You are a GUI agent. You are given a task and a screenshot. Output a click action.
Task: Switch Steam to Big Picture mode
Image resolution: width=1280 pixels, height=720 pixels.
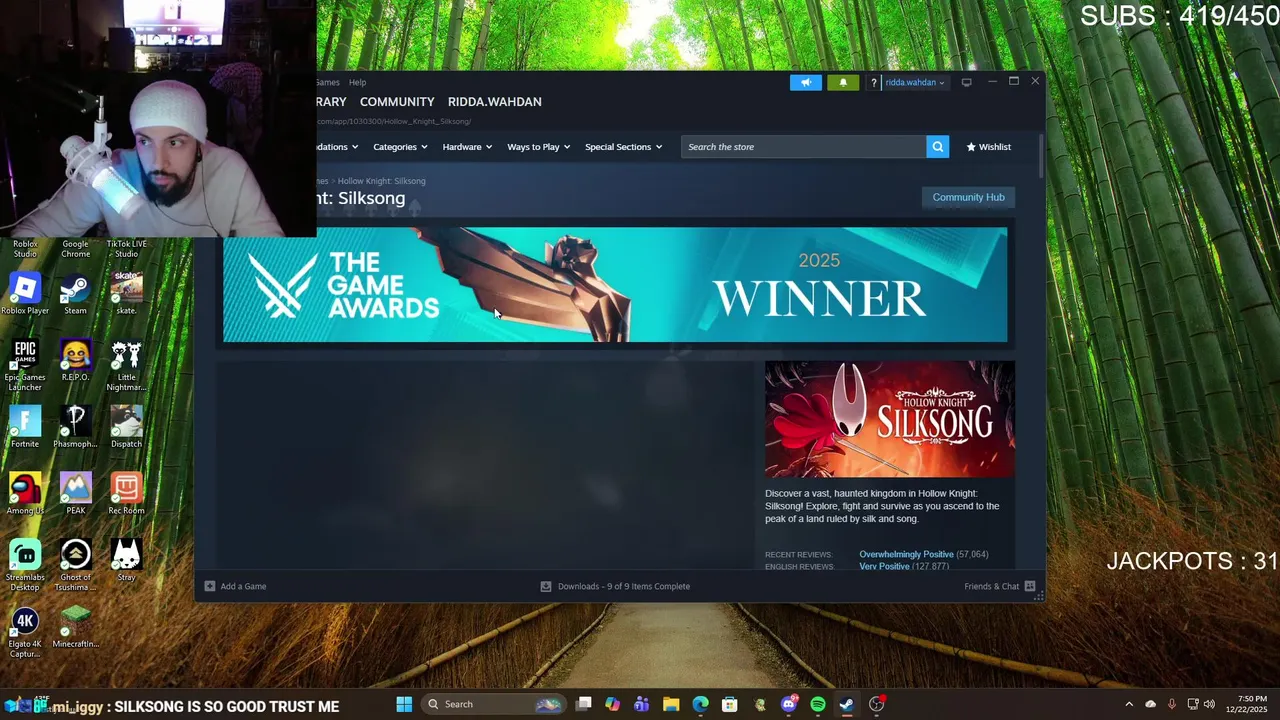click(966, 82)
